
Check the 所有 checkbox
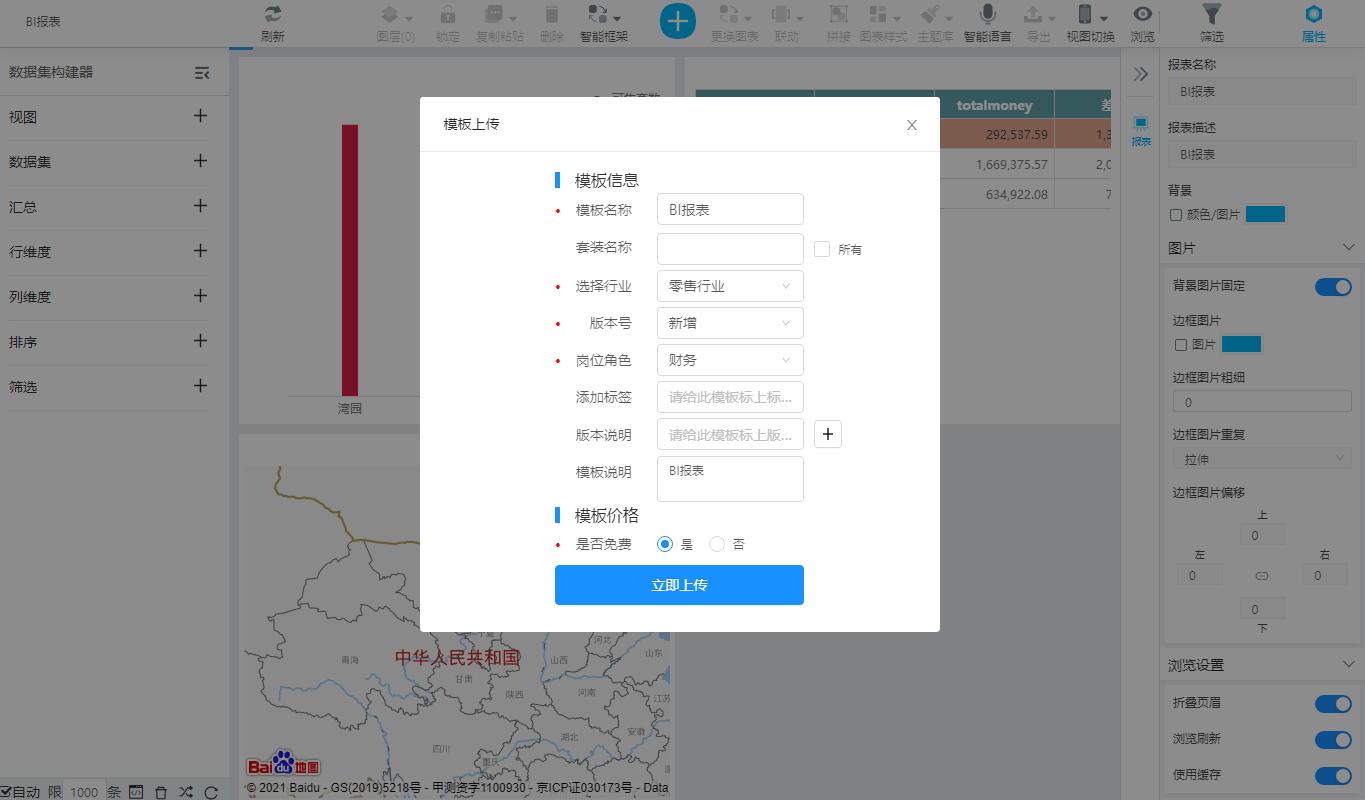(822, 249)
